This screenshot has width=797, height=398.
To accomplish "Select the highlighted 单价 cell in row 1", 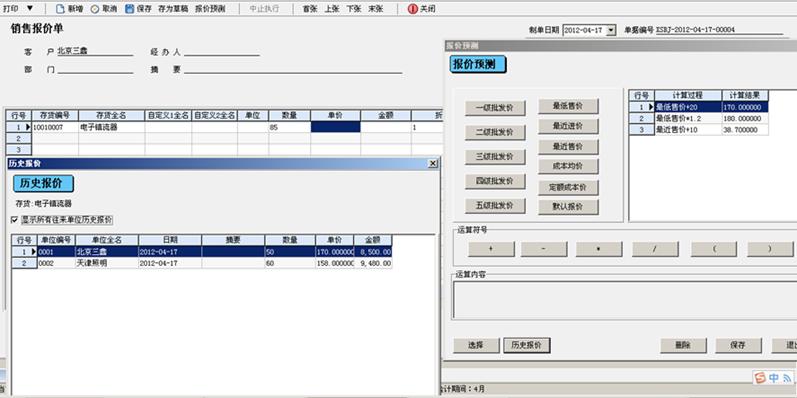I will pyautogui.click(x=335, y=127).
